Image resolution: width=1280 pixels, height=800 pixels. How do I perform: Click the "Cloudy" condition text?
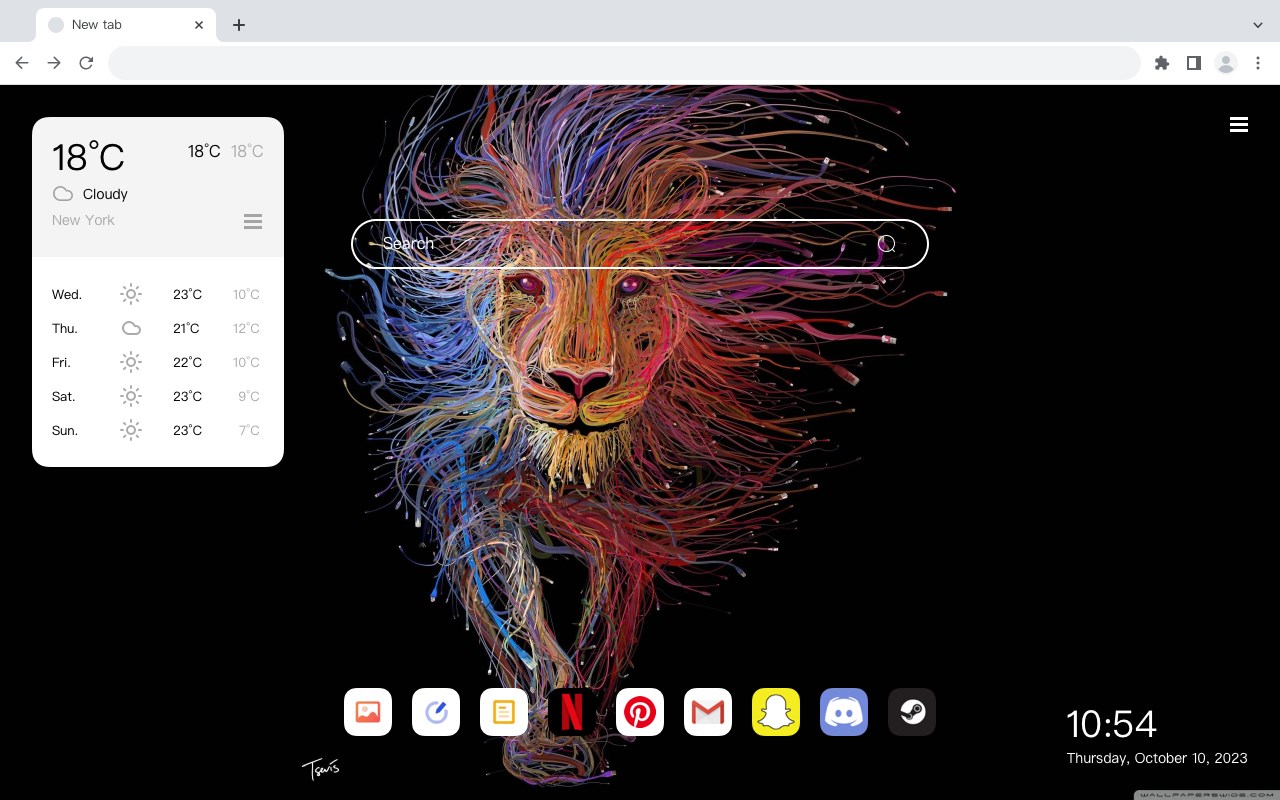coord(105,194)
